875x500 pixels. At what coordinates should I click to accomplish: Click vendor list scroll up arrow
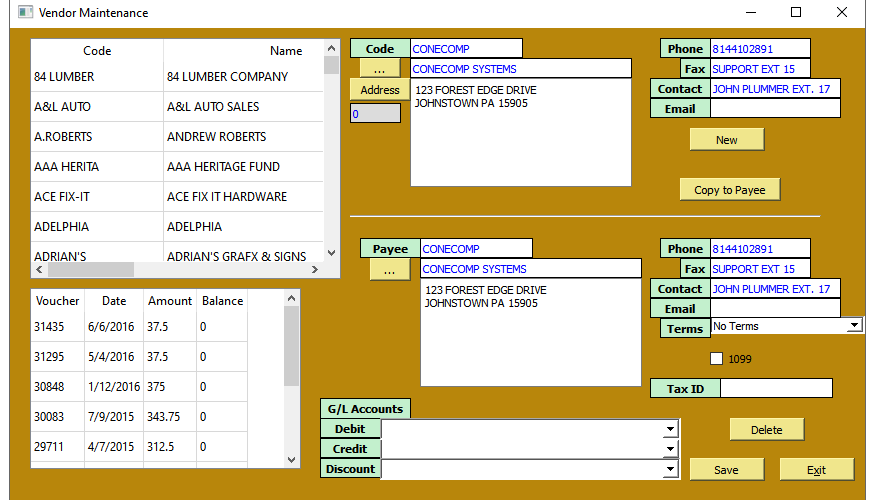coord(331,48)
